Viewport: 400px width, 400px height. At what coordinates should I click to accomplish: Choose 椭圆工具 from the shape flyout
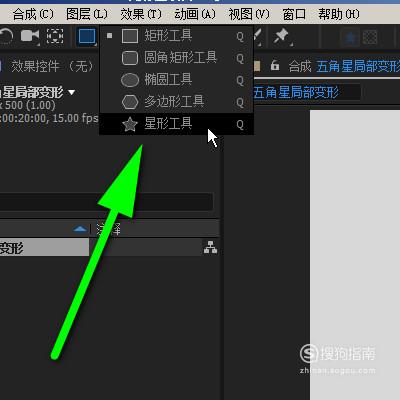pos(177,80)
